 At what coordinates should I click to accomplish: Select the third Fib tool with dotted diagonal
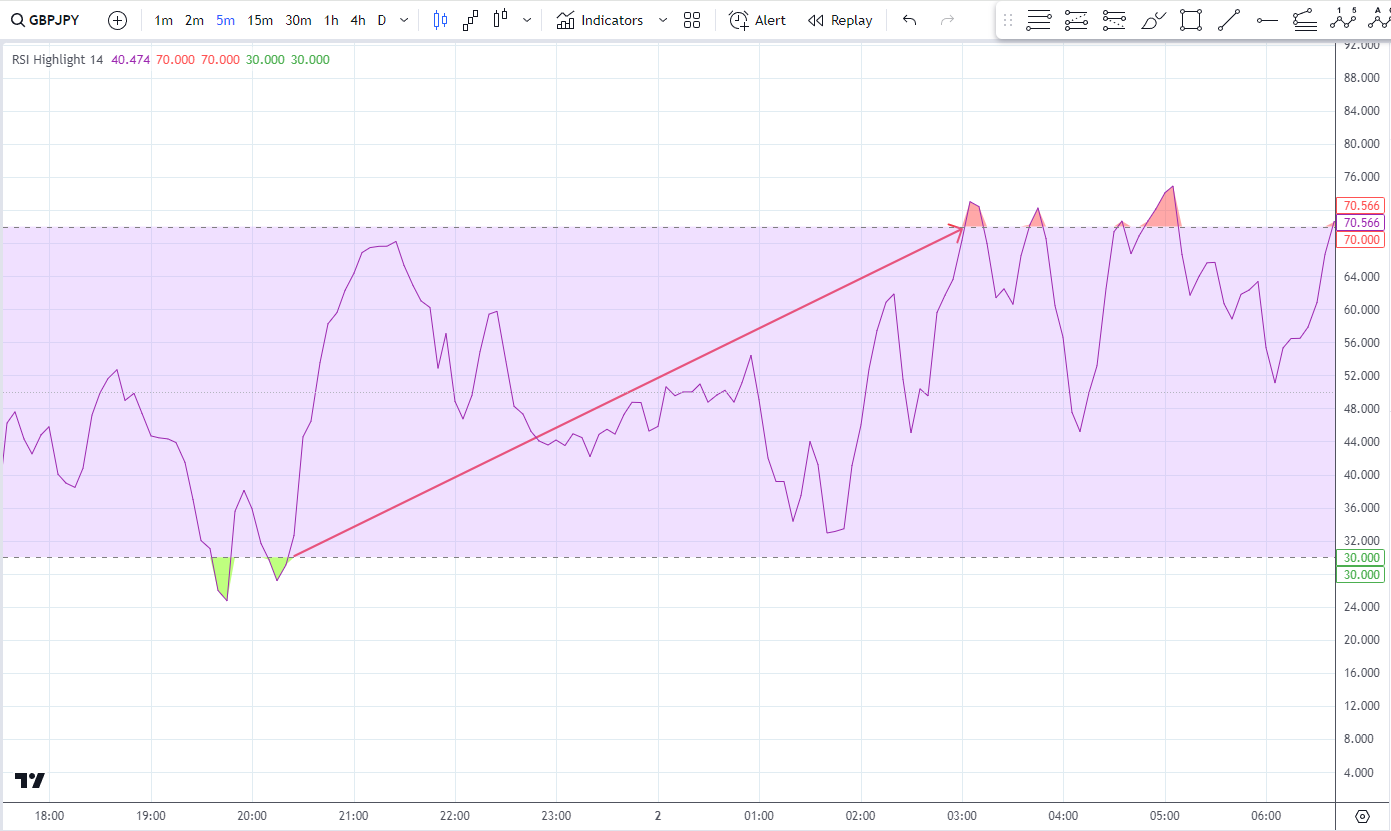(x=1113, y=20)
